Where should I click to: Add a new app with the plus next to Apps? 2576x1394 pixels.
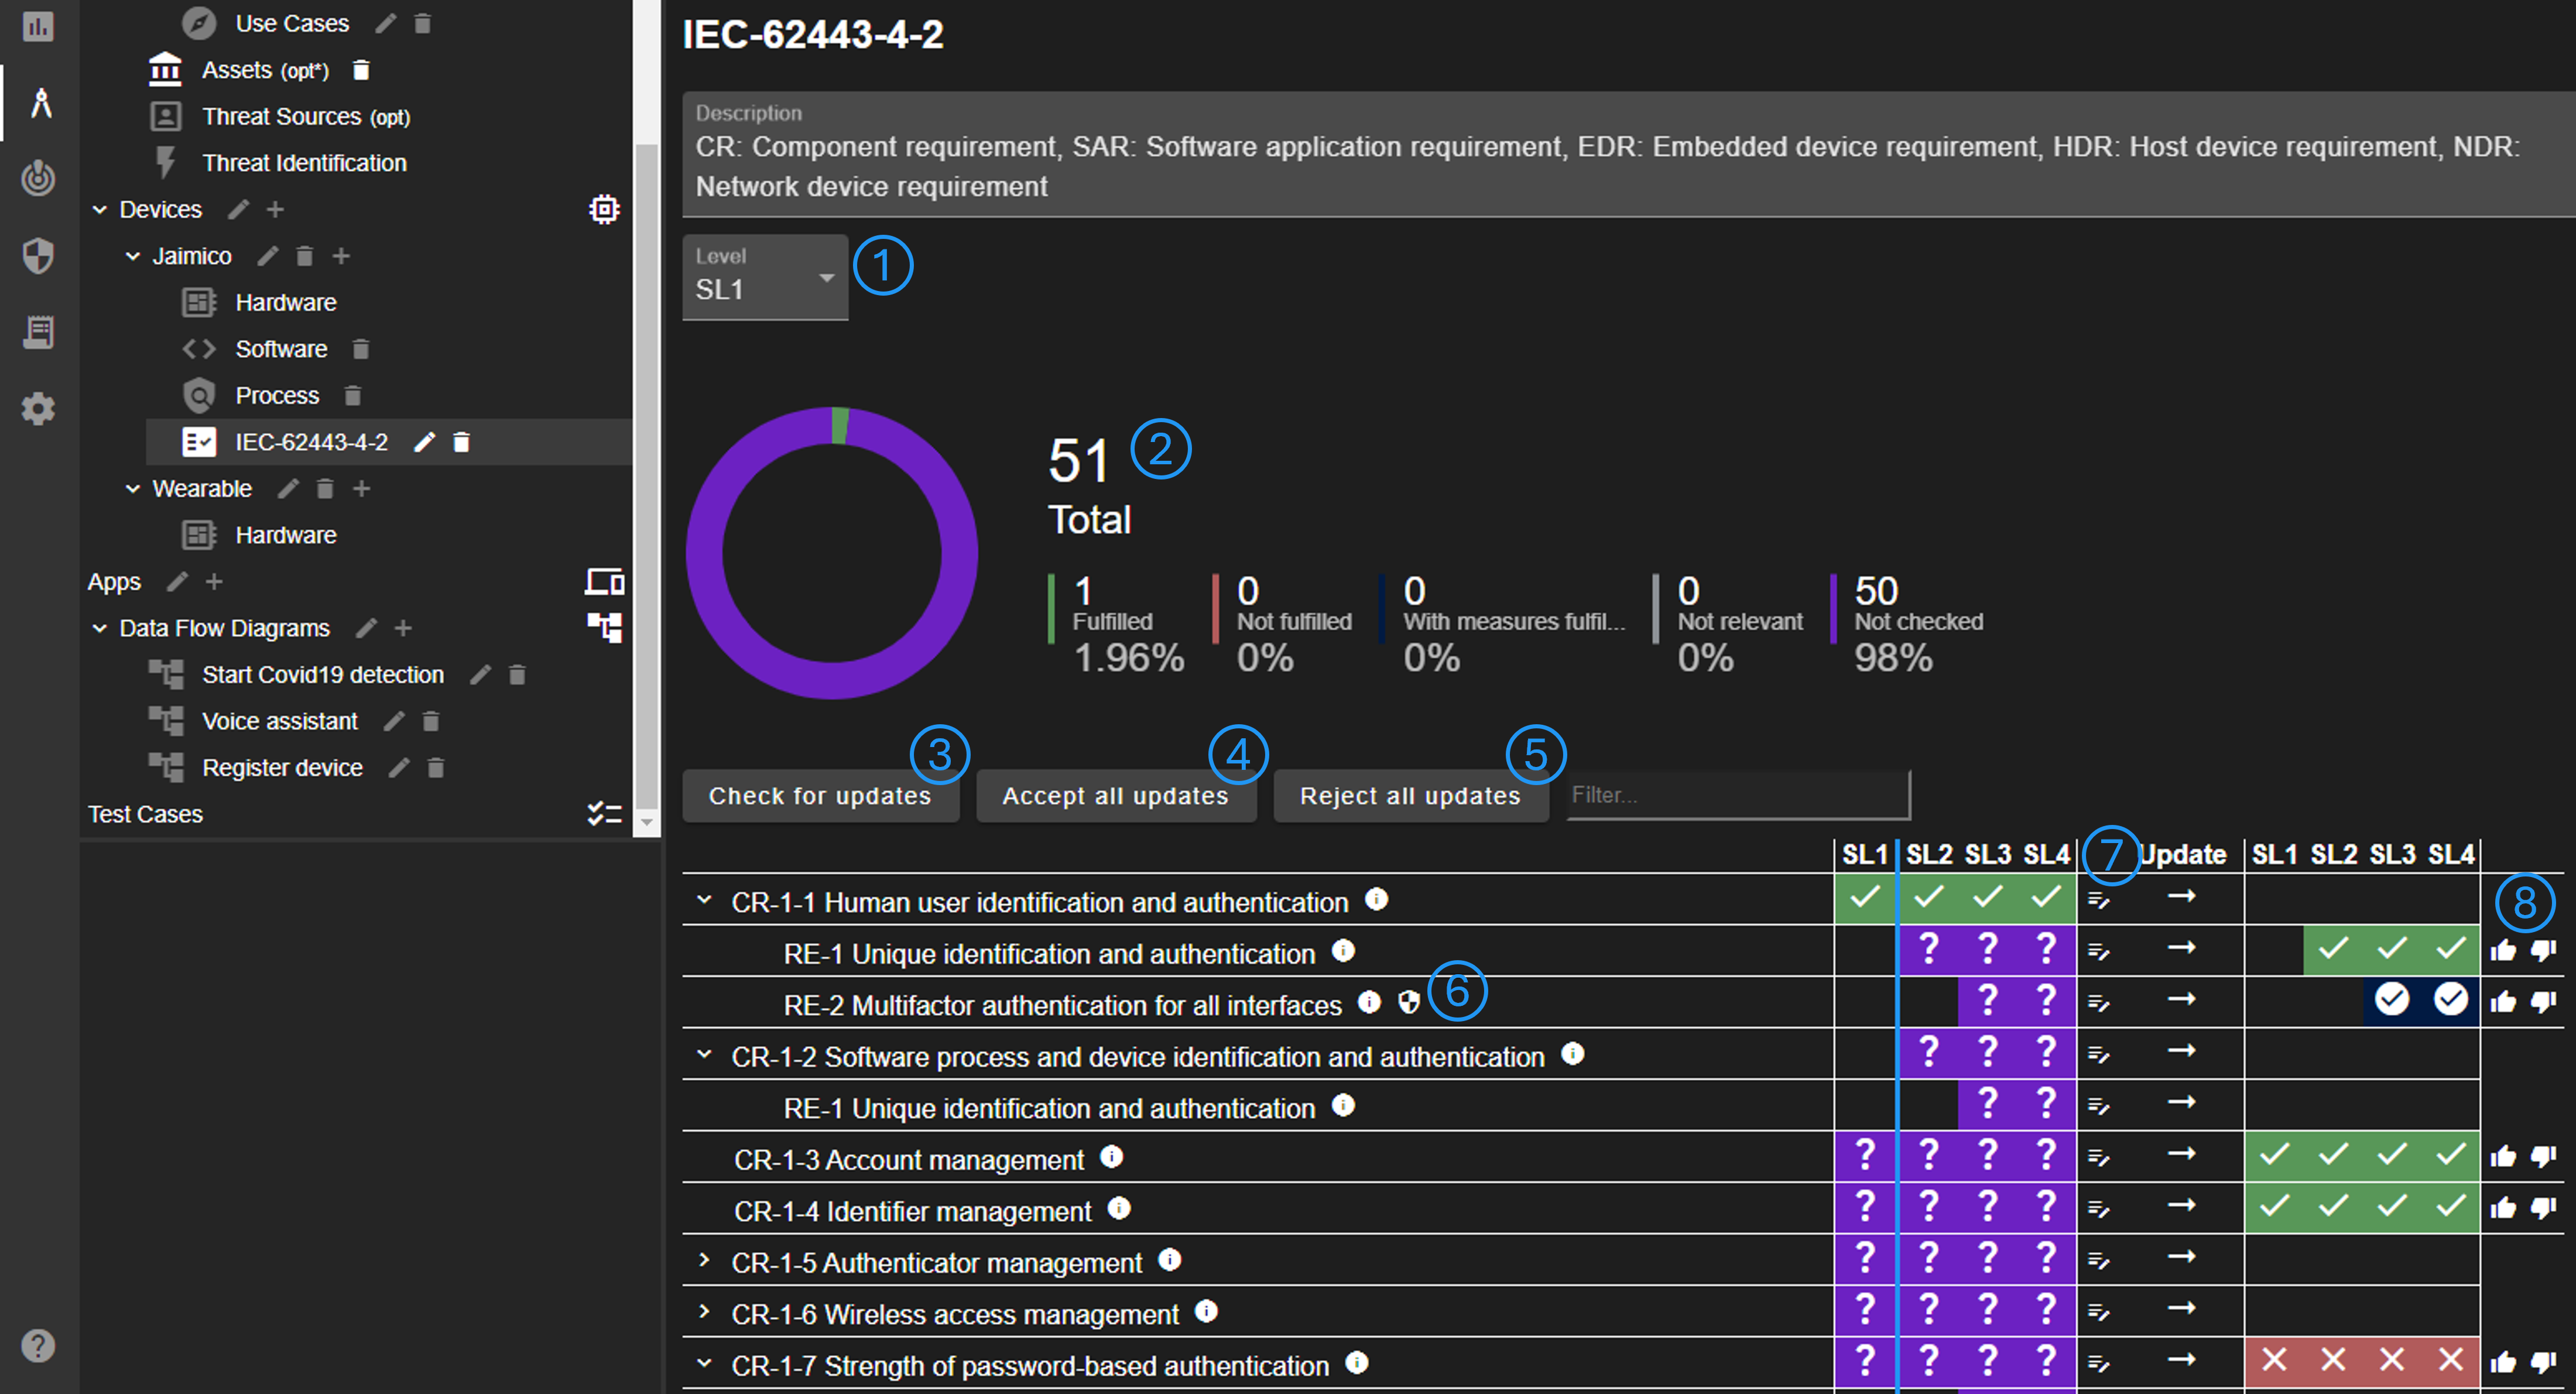click(214, 582)
